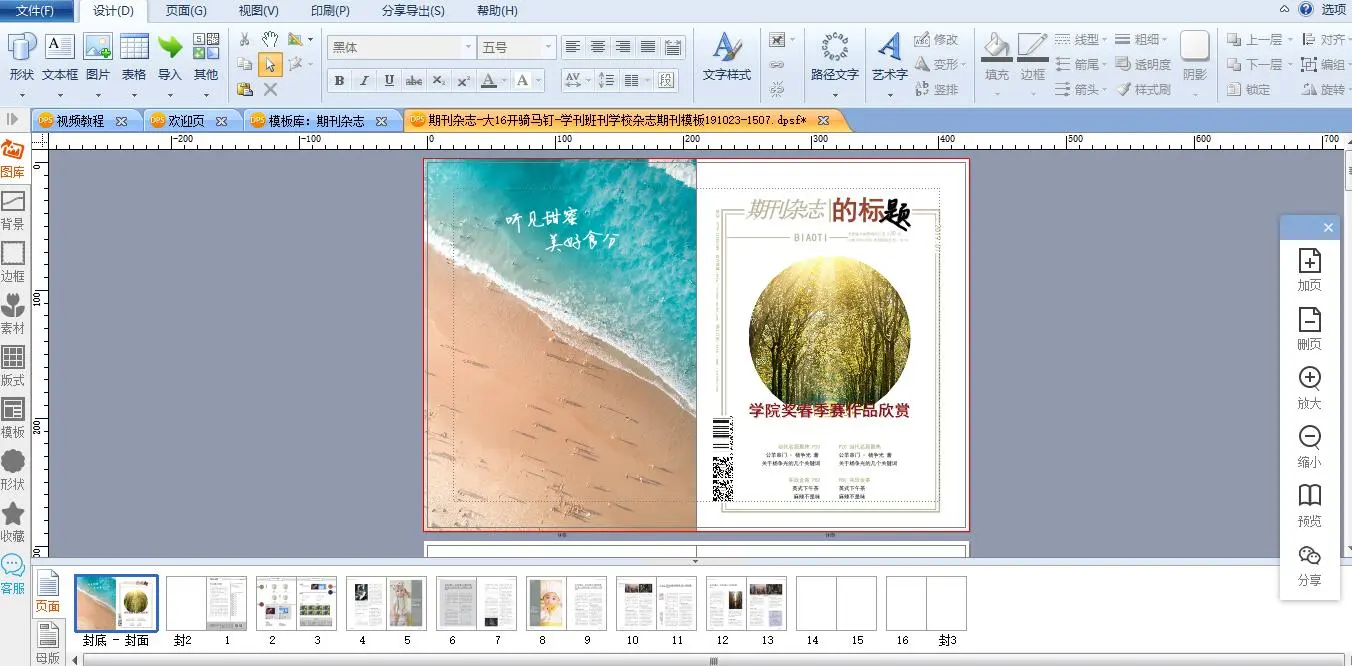Viewport: 1352px width, 666px height.
Task: Open the 五号 font size dropdown
Action: pyautogui.click(x=548, y=47)
